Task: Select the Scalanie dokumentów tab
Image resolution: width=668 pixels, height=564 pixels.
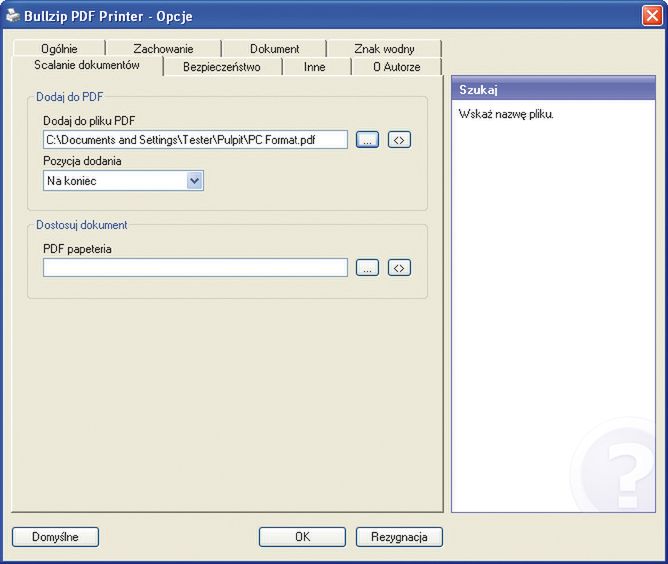Action: click(87, 66)
